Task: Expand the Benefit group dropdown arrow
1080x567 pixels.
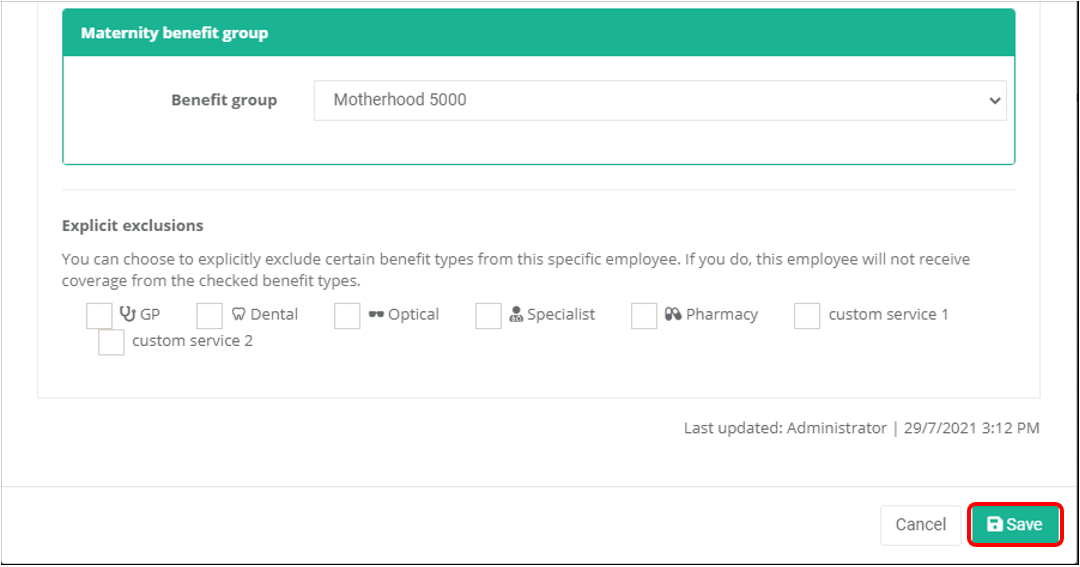Action: click(x=994, y=100)
